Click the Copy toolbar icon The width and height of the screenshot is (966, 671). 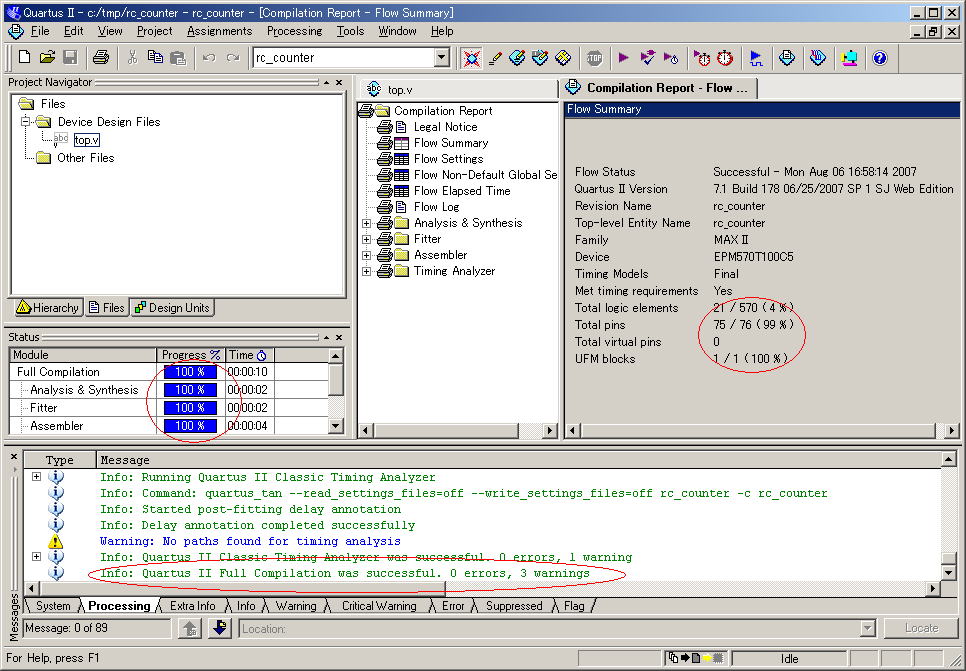(x=155, y=57)
